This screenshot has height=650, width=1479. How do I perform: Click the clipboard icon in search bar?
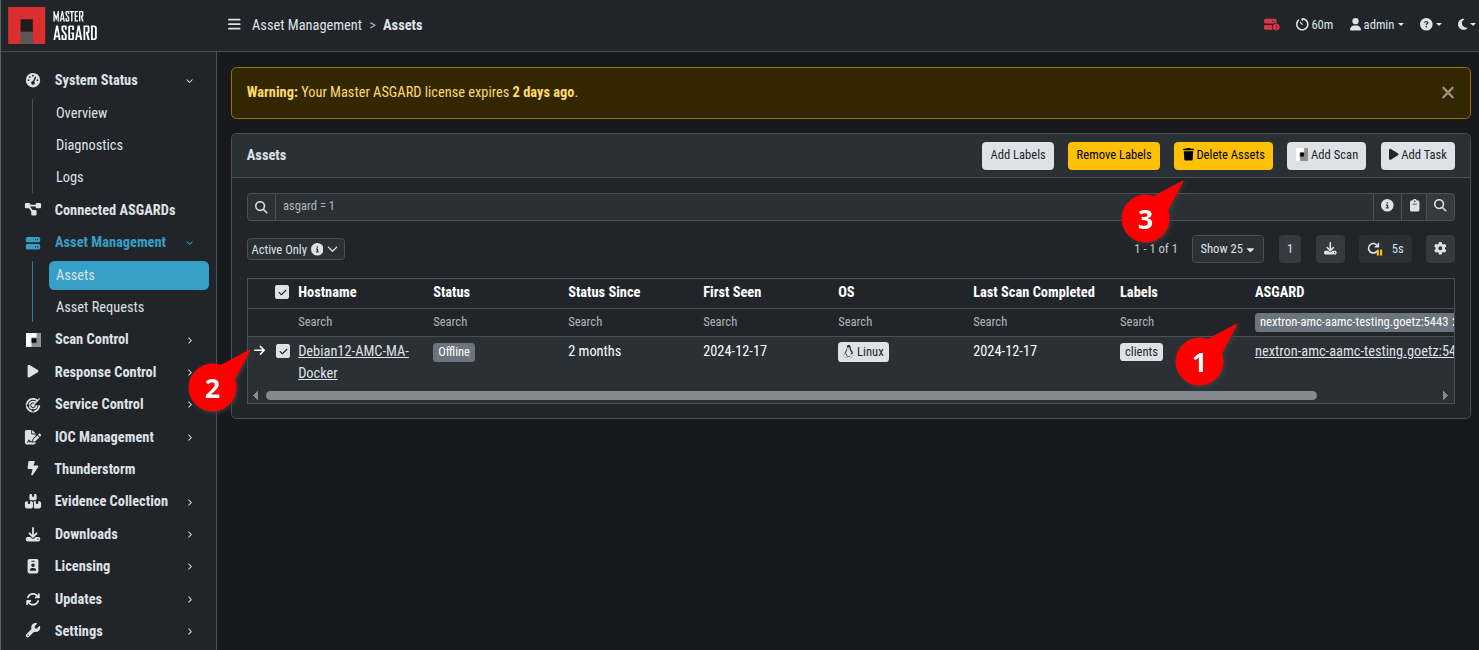(x=1414, y=206)
